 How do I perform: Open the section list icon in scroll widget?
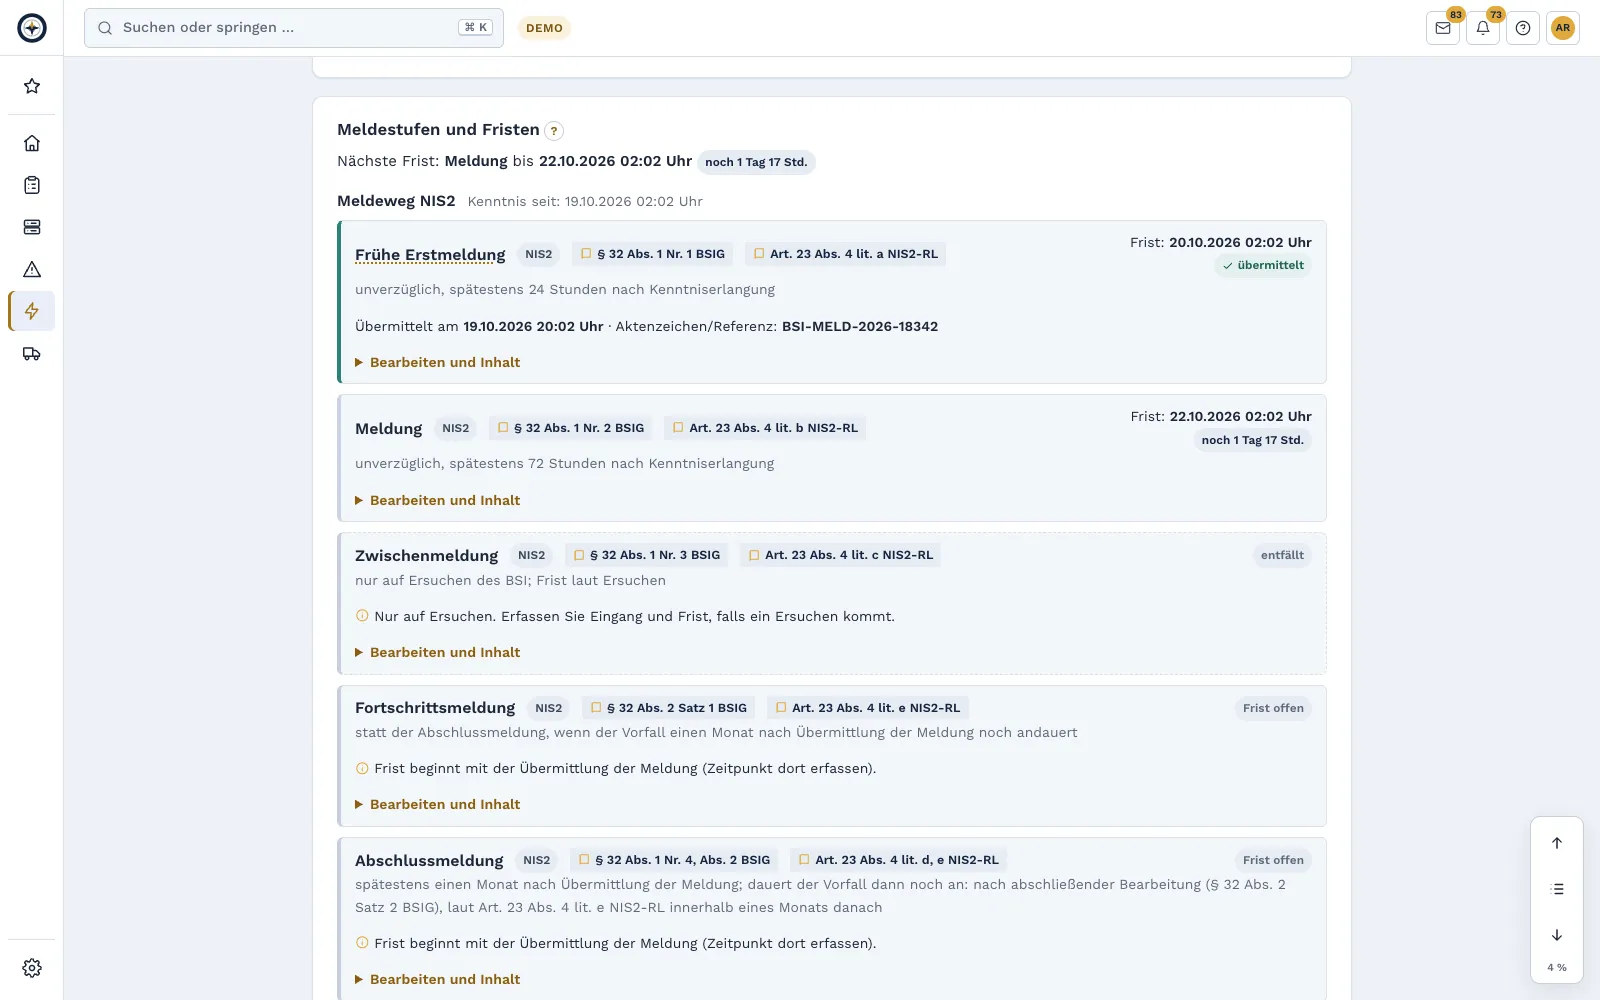pyautogui.click(x=1557, y=889)
